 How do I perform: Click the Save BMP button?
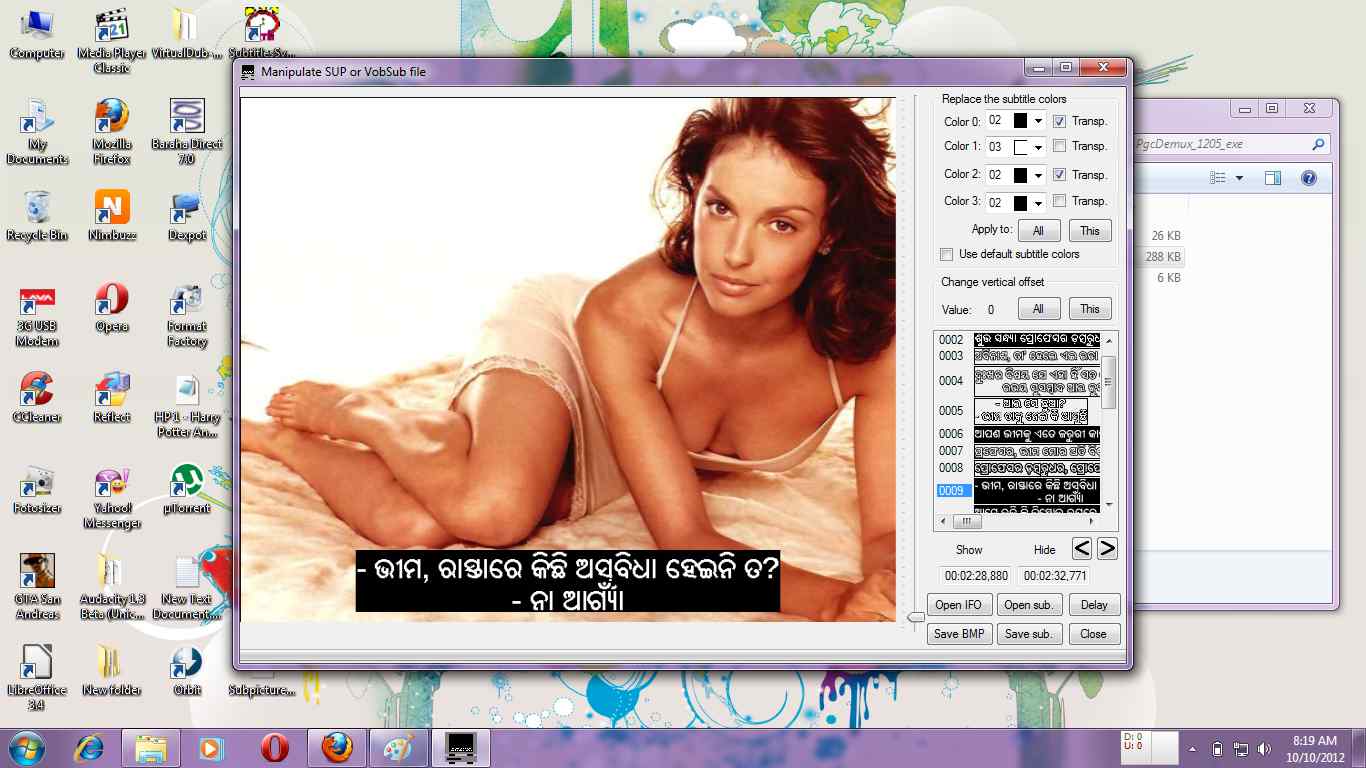[959, 634]
